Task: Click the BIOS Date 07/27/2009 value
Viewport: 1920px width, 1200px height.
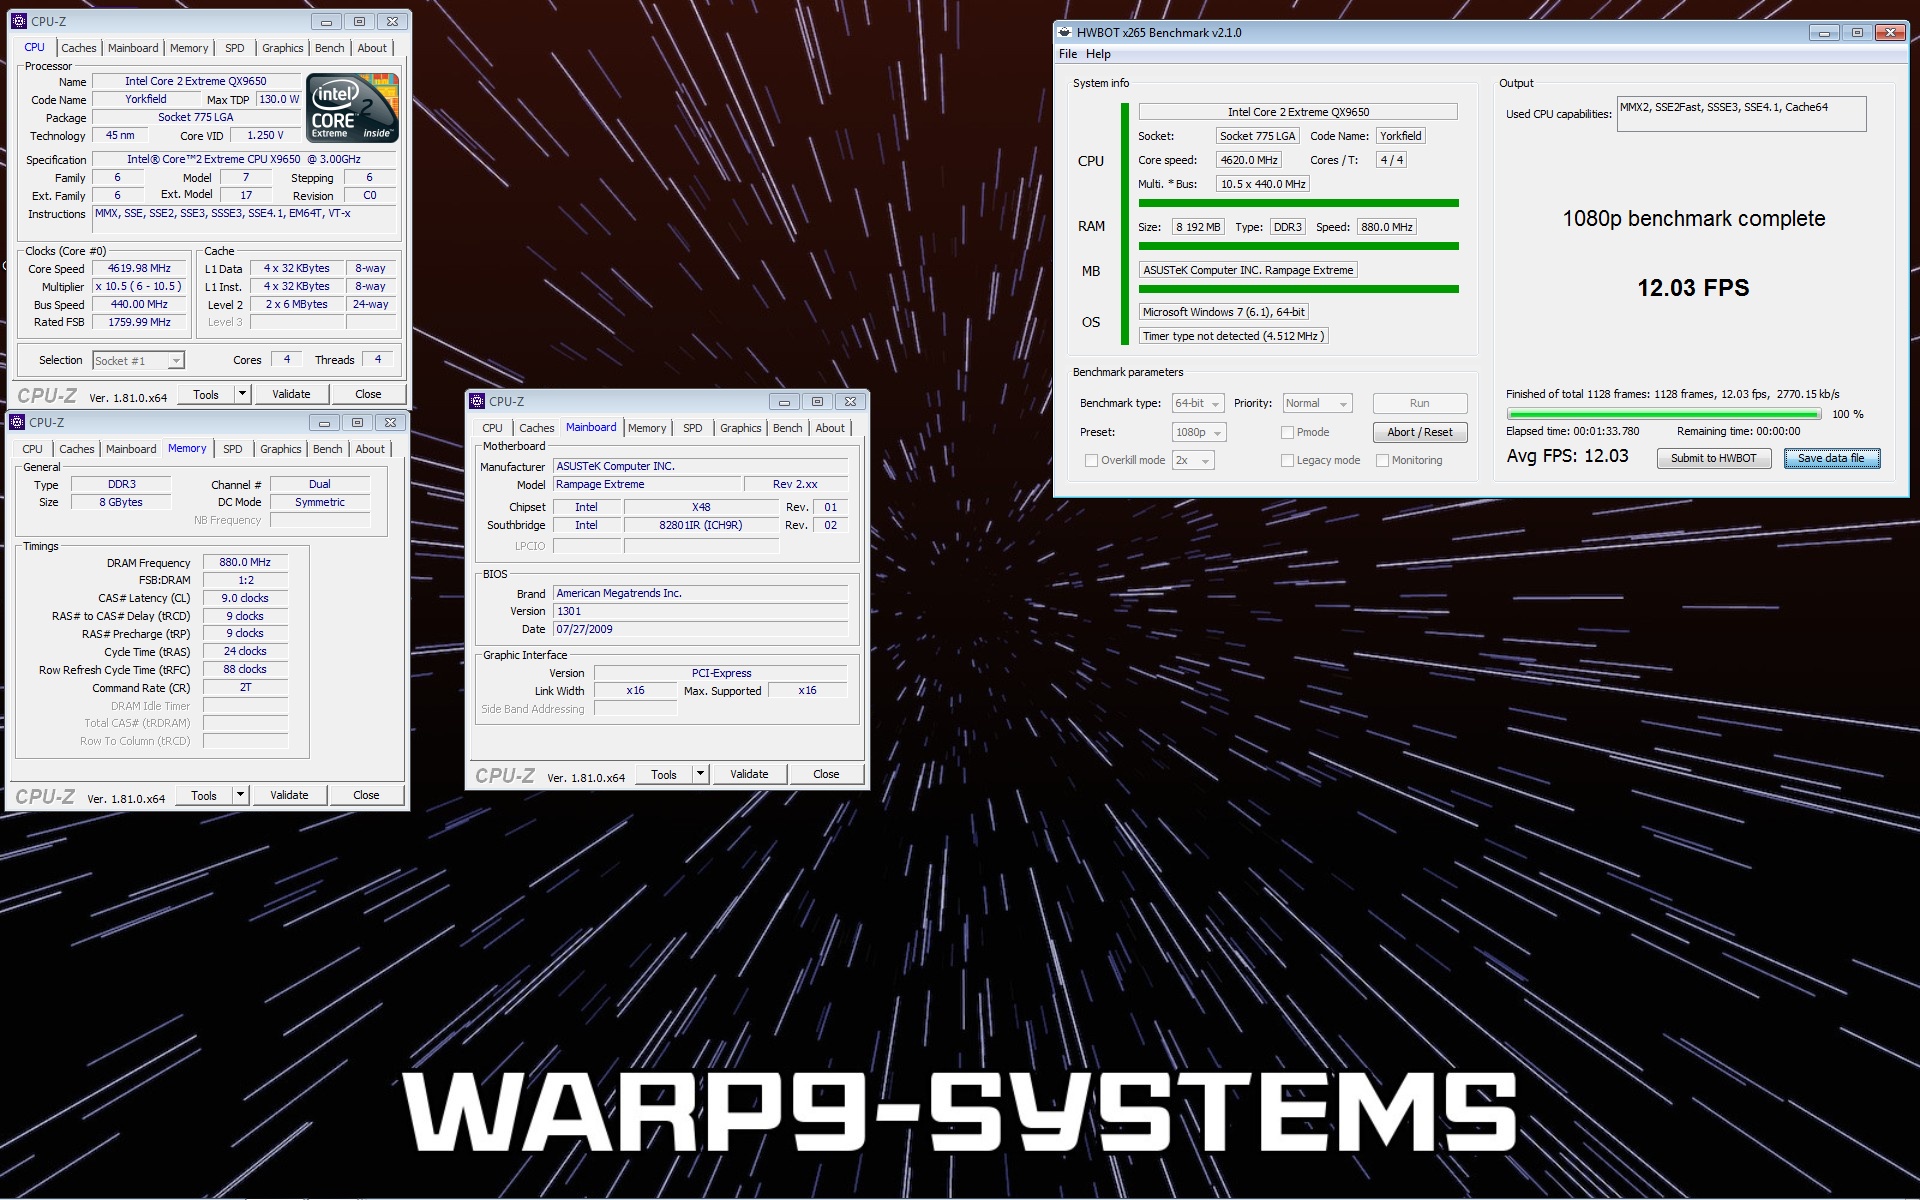Action: [x=700, y=629]
